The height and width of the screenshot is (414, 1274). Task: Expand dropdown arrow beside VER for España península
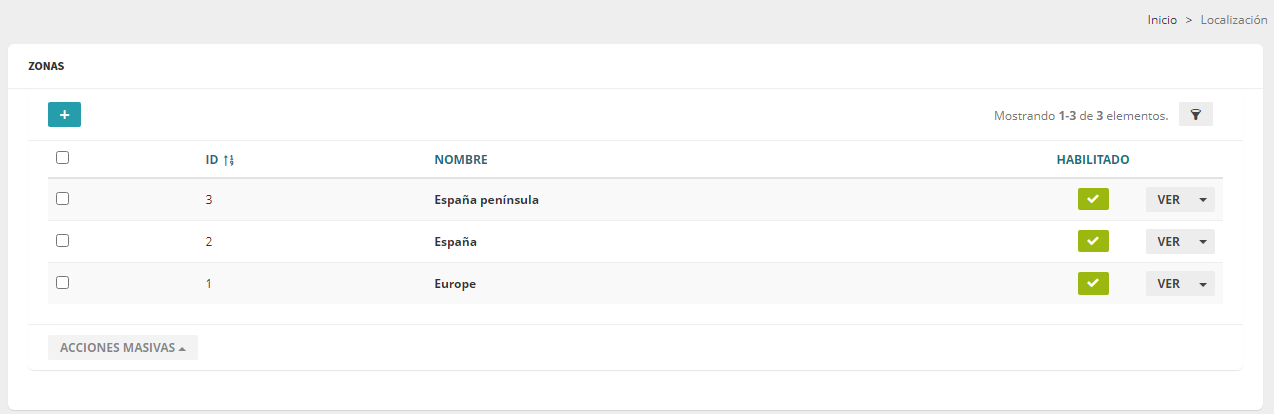[x=1202, y=200]
